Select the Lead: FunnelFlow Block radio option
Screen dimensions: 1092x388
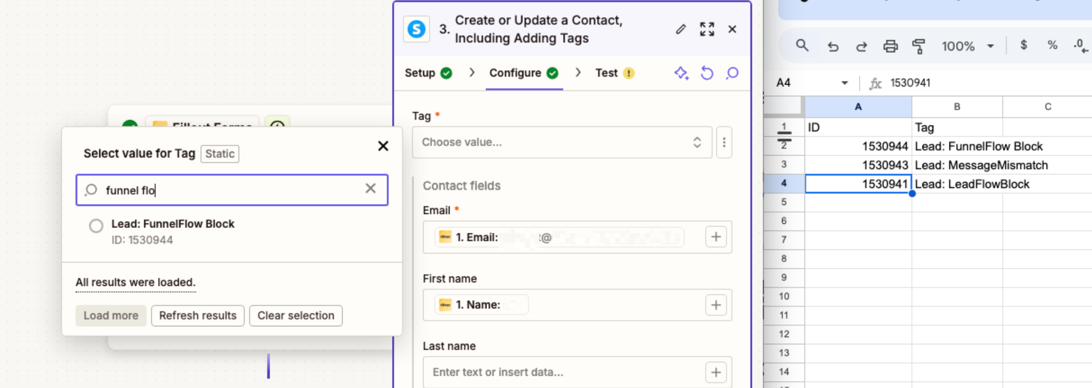tap(96, 226)
